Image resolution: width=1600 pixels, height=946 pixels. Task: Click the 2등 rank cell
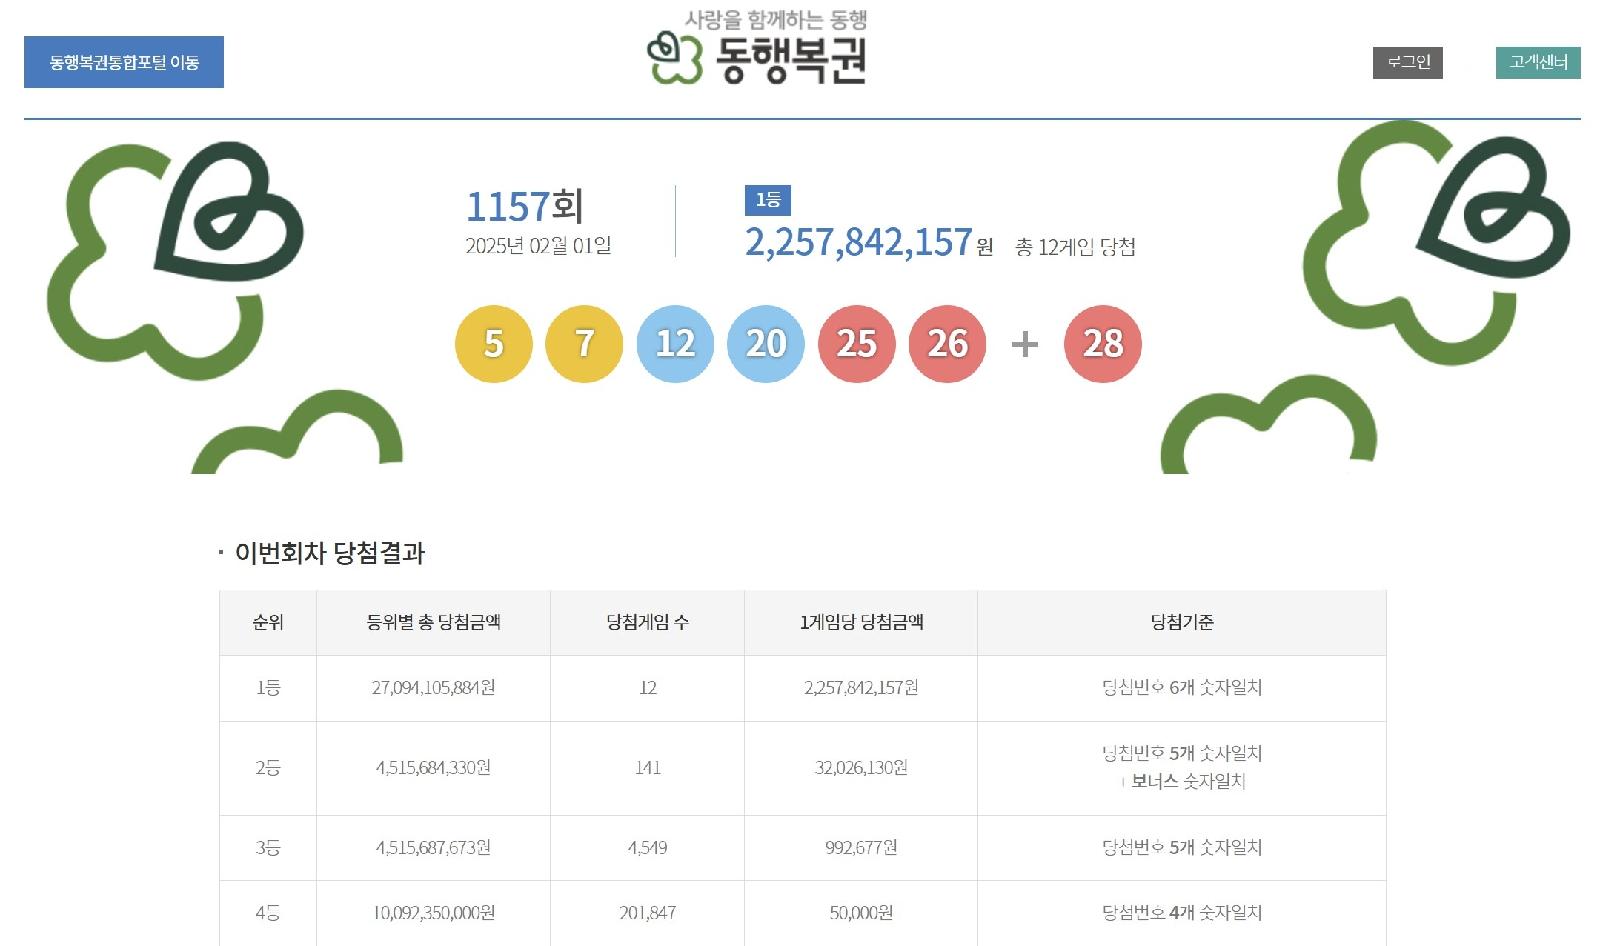pyautogui.click(x=268, y=768)
